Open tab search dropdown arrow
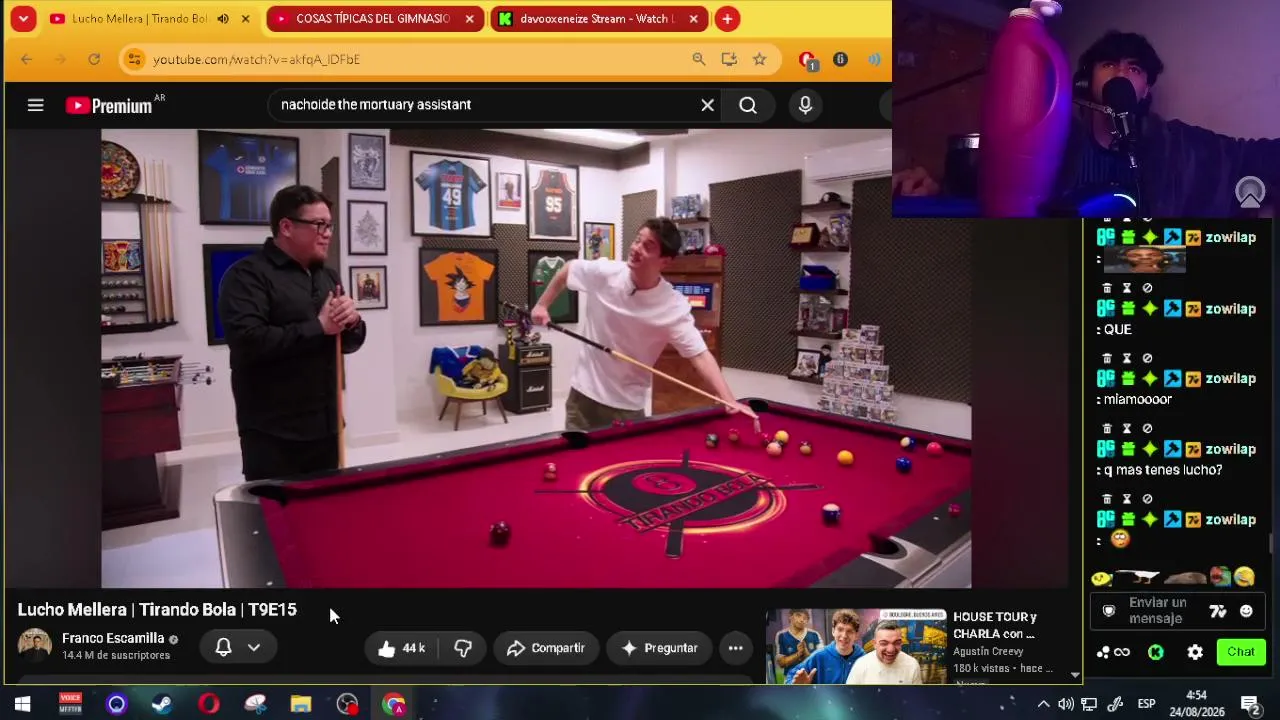Screen dimensions: 1280x720 (23, 19)
